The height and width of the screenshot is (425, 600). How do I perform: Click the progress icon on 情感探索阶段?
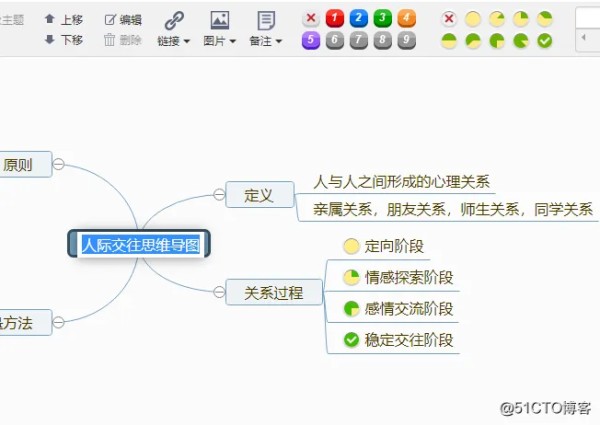pos(351,277)
